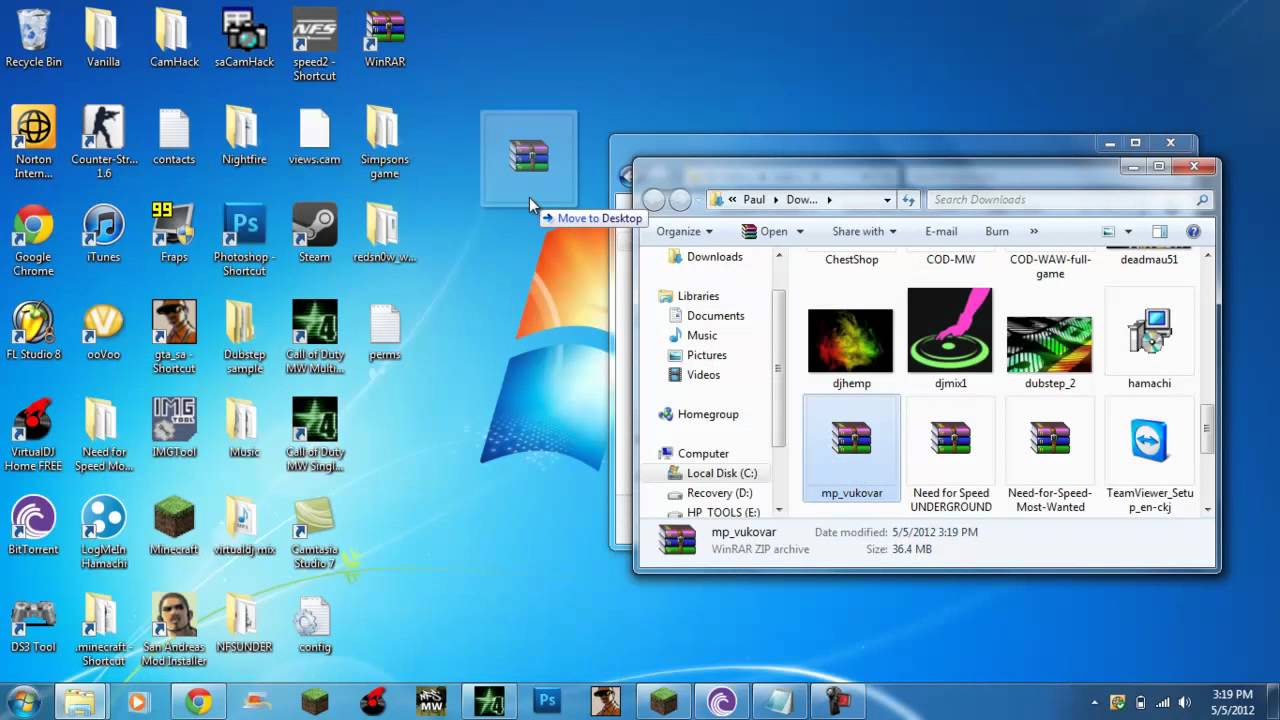Viewport: 1280px width, 720px height.
Task: Open the selected file with the Open button
Action: 765,231
